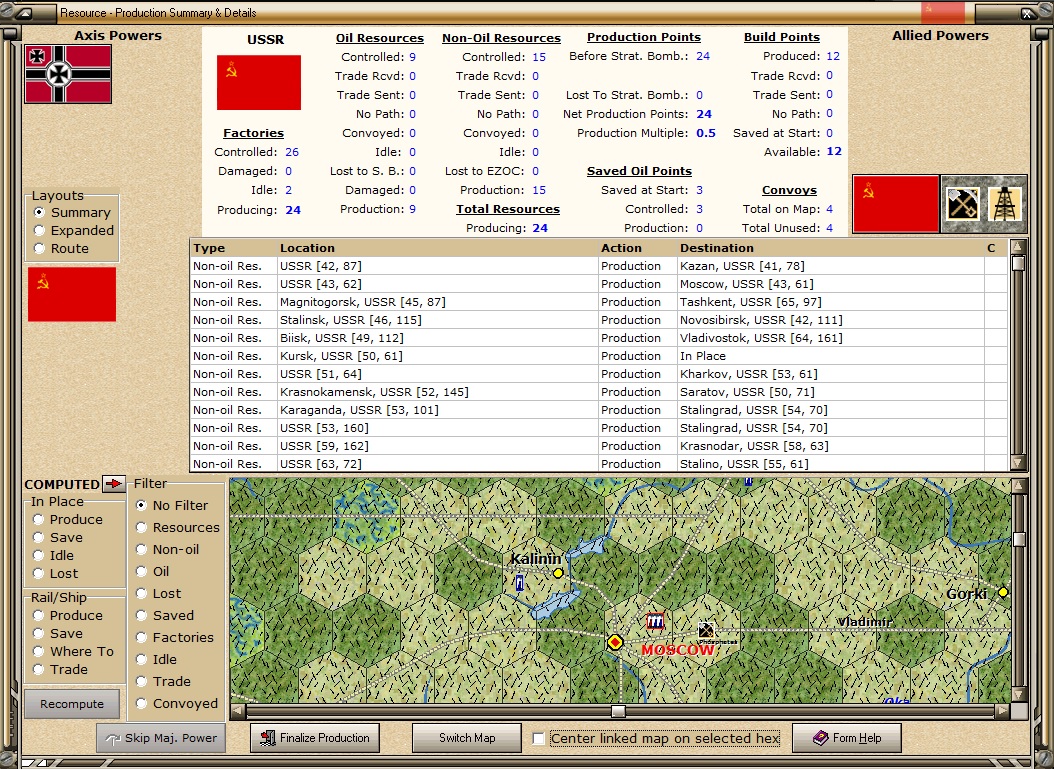Click the Recompute button
Viewport: 1054px width, 769px height.
[72, 704]
